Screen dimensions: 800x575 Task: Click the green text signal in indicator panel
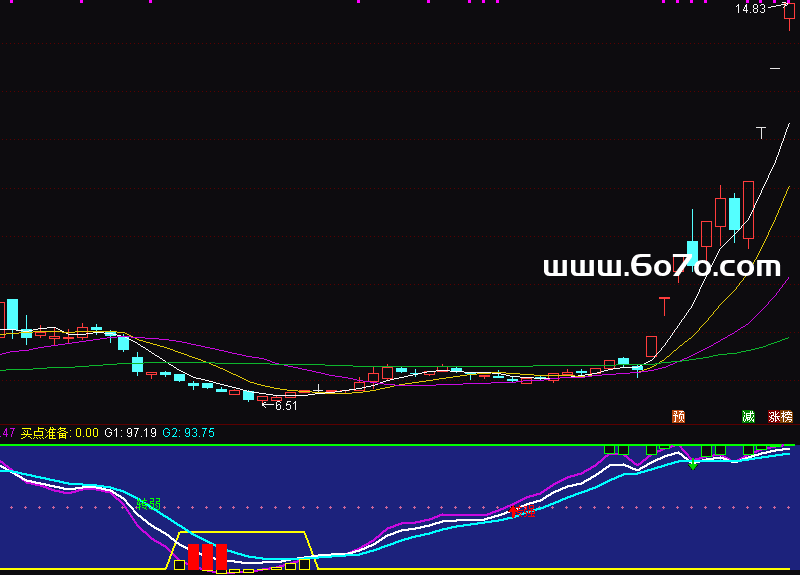pos(148,503)
